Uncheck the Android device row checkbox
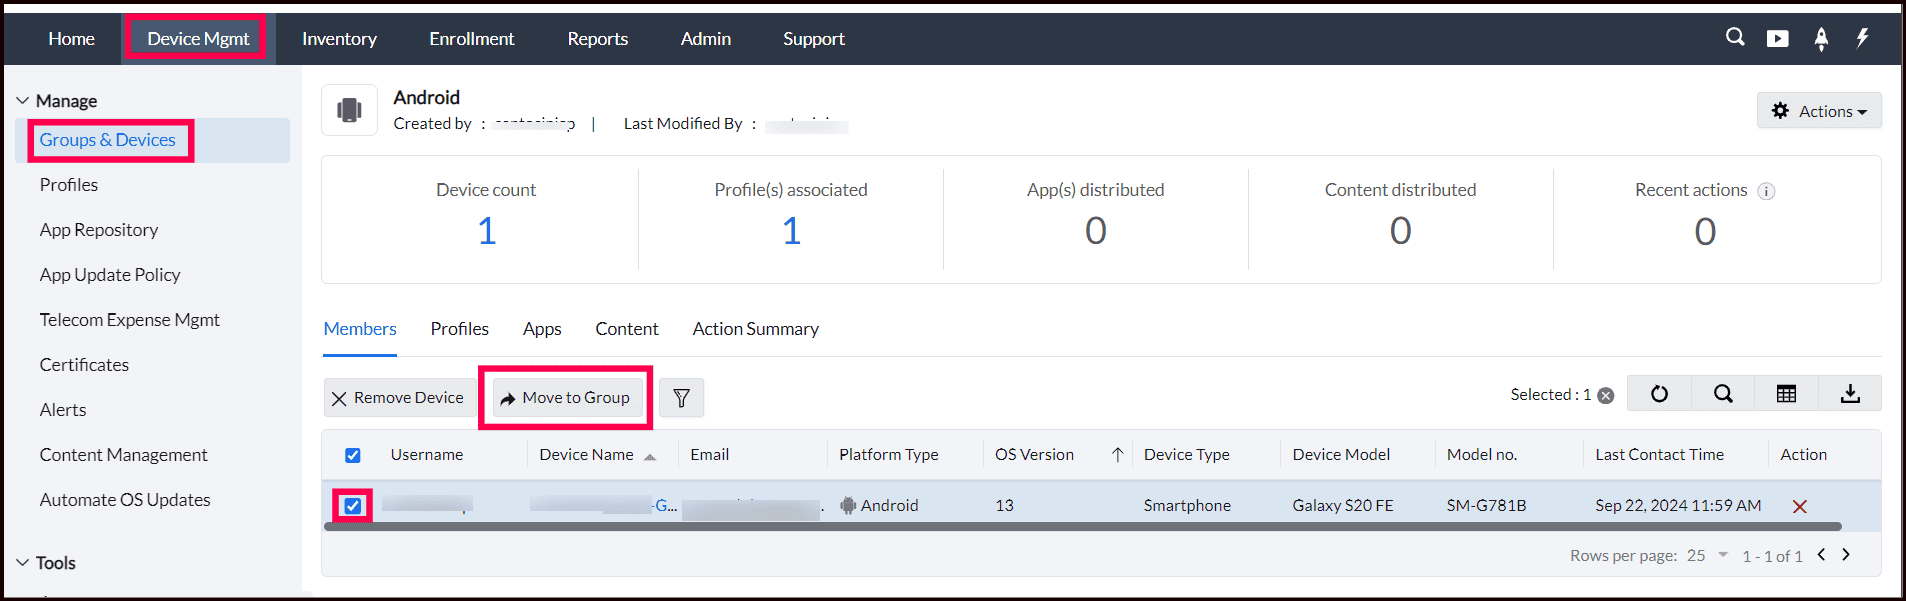The image size is (1906, 601). tap(353, 506)
